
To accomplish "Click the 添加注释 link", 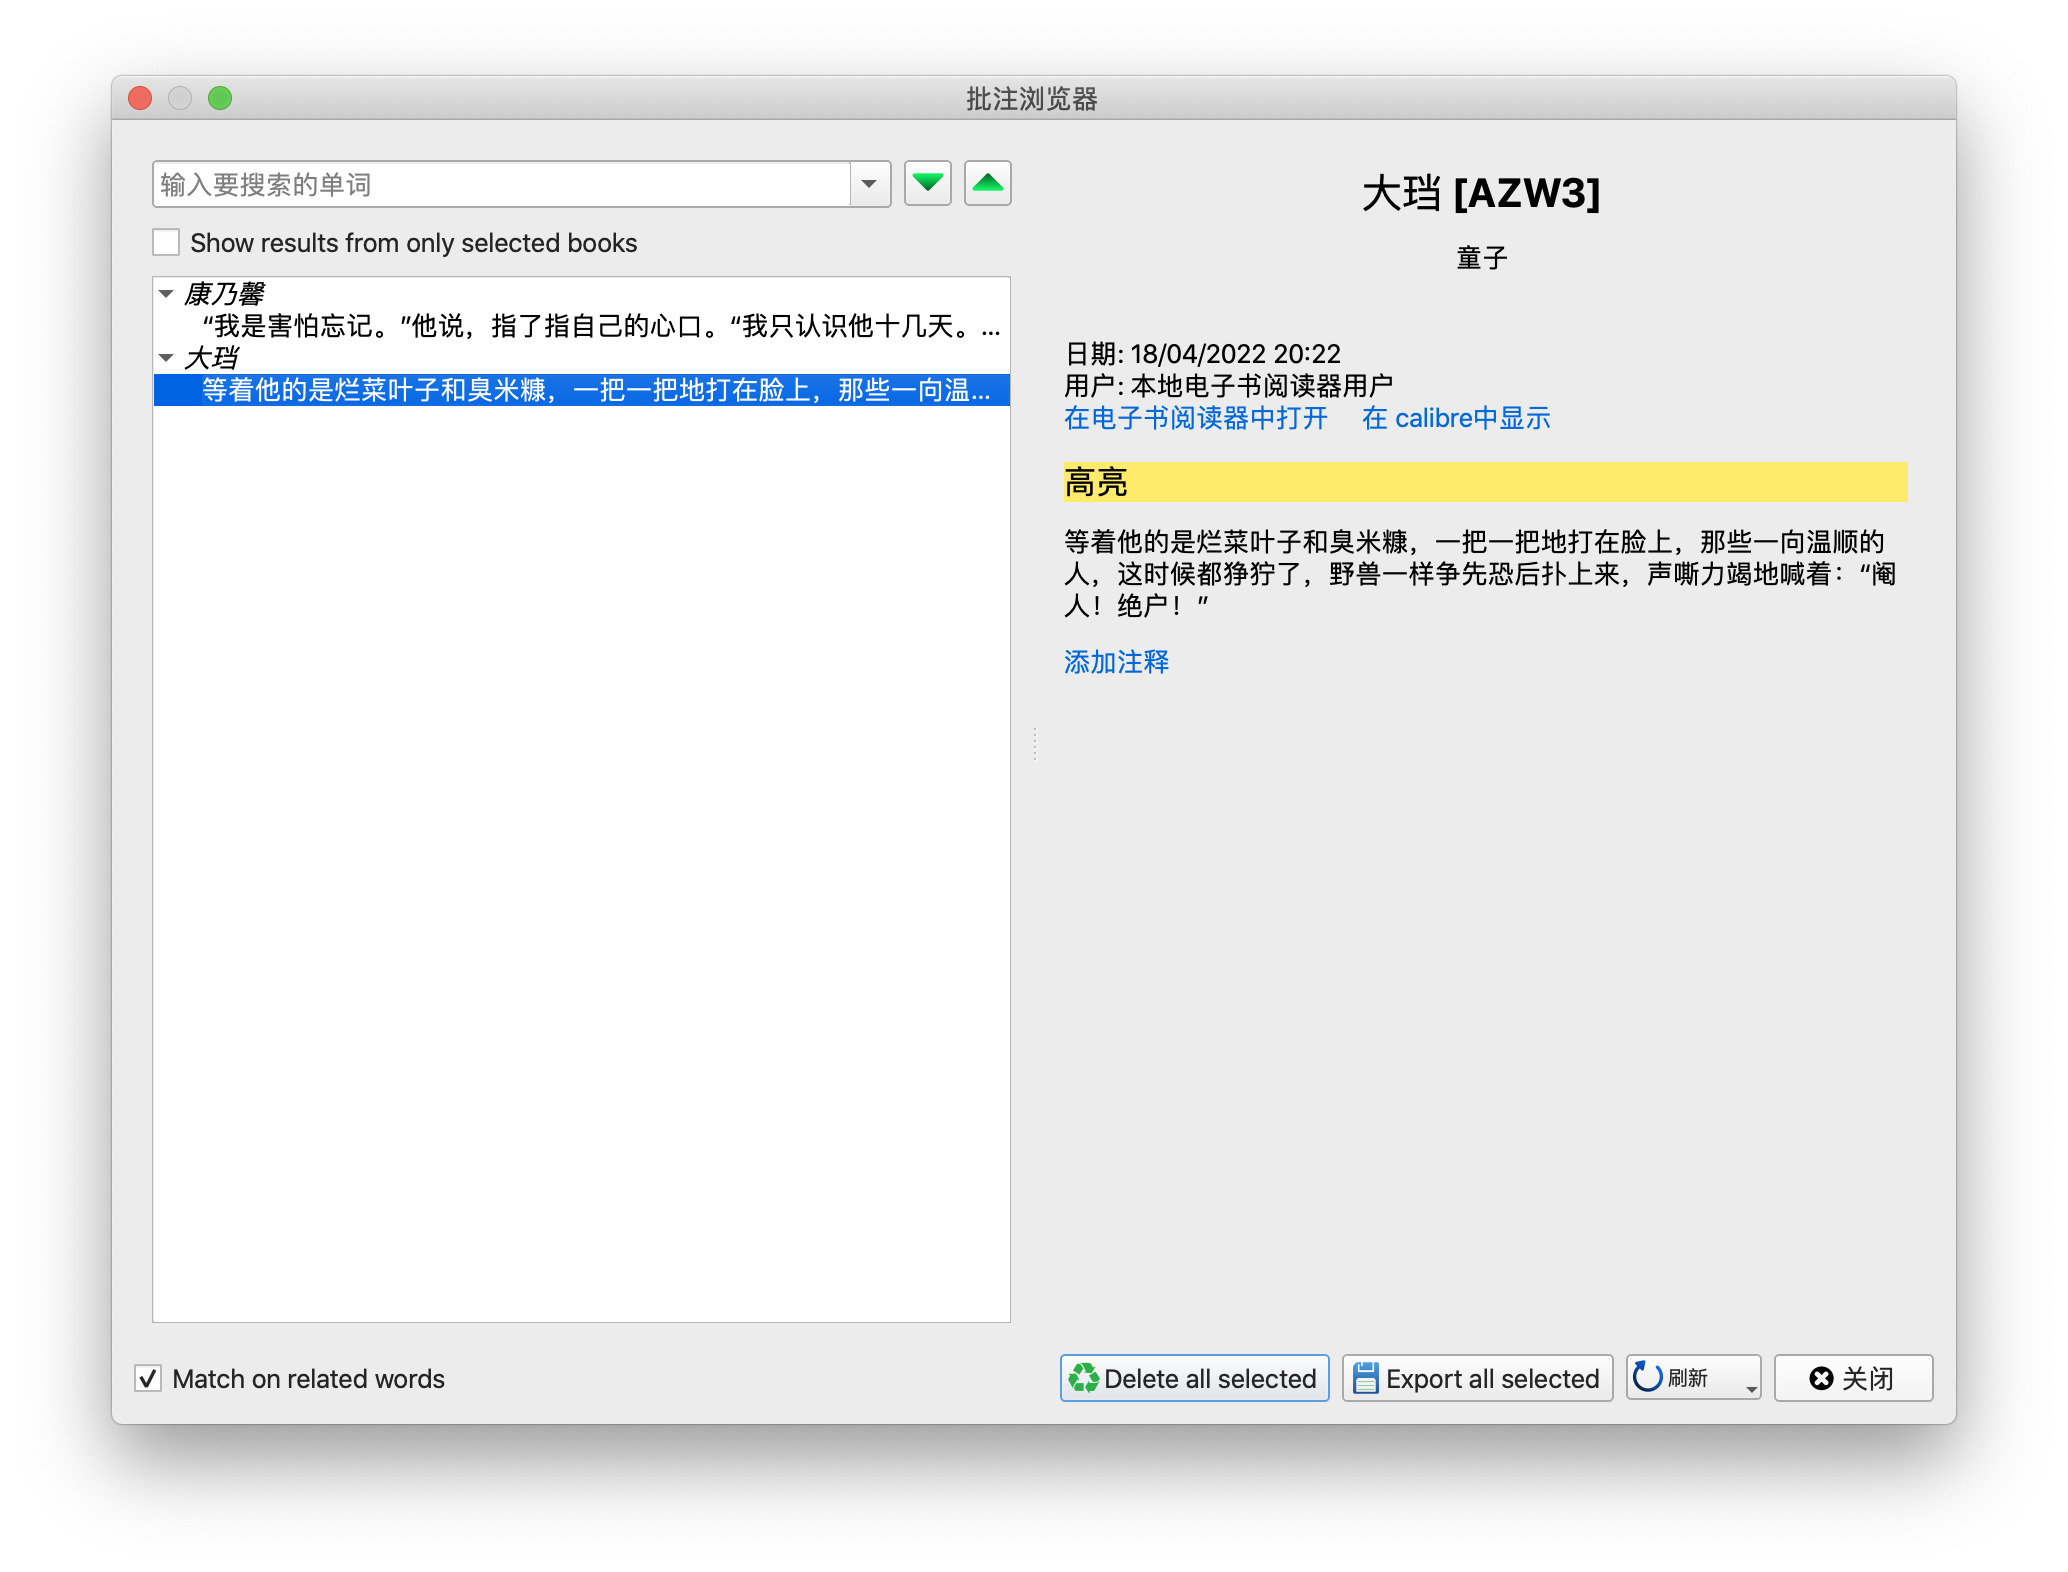I will pyautogui.click(x=1116, y=662).
